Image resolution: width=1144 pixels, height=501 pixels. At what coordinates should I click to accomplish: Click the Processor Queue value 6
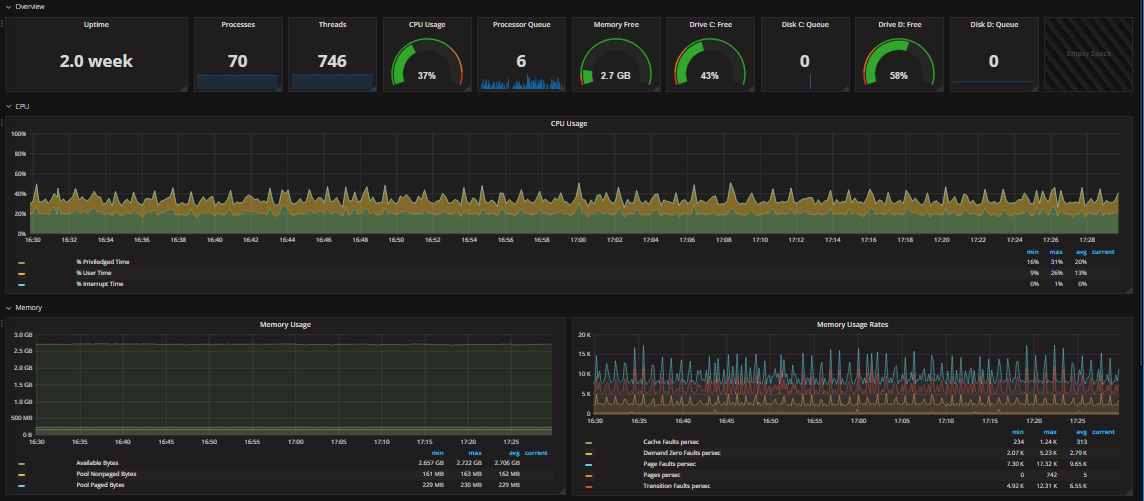click(x=521, y=61)
